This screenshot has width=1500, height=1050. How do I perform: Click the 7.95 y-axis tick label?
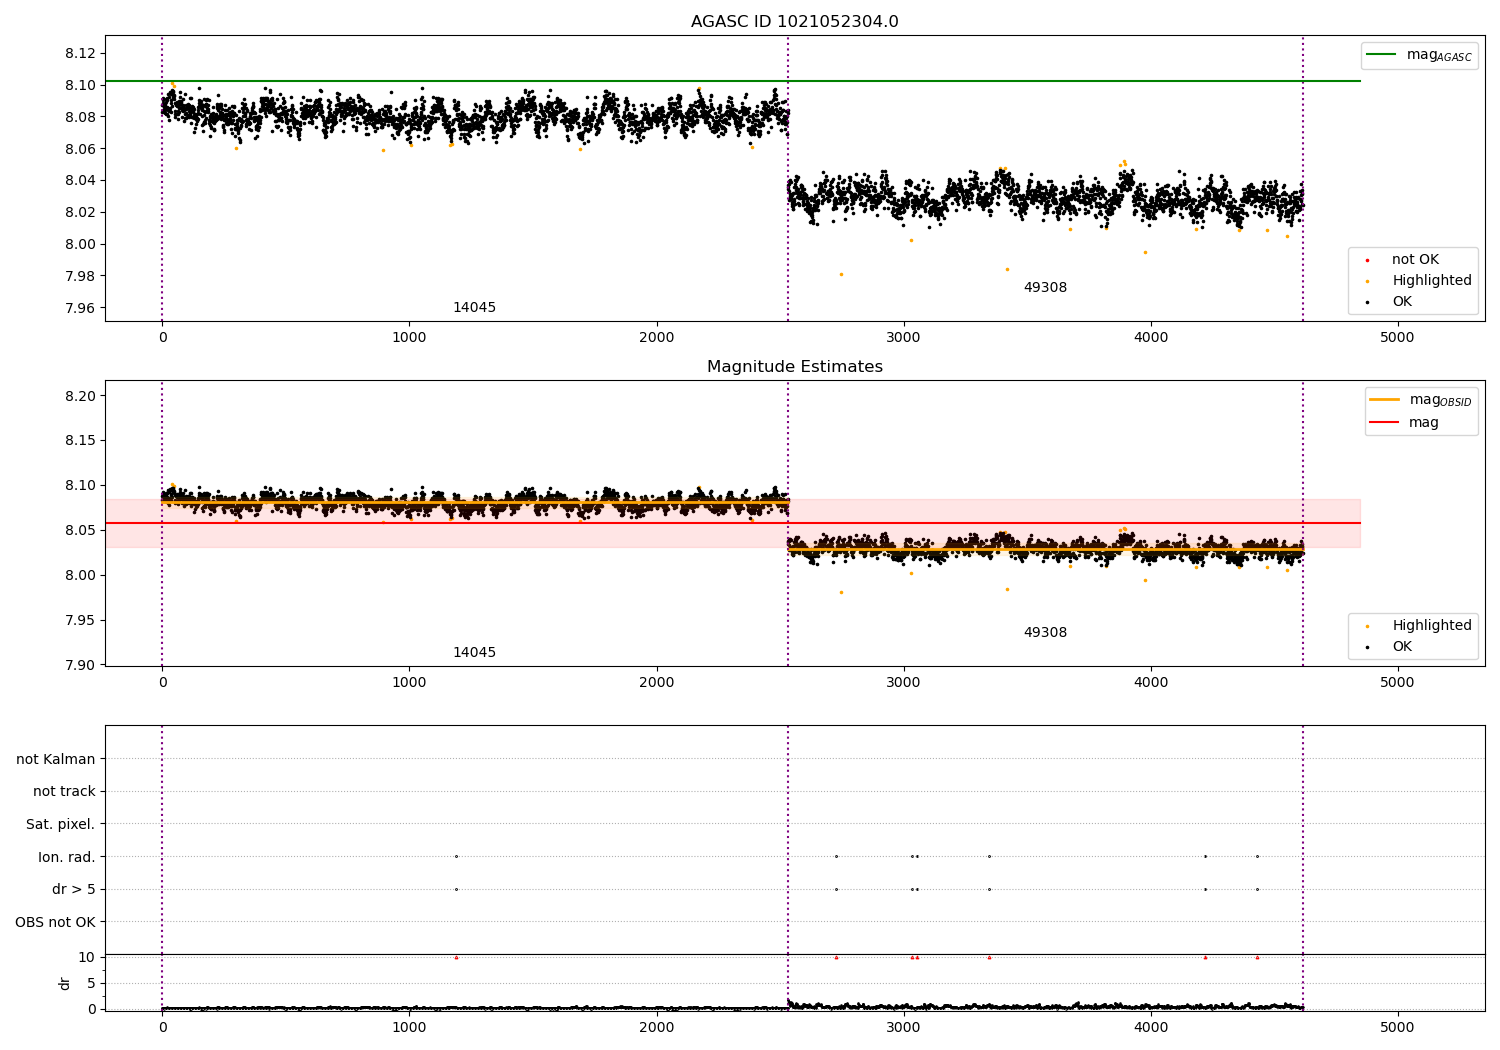click(x=79, y=620)
